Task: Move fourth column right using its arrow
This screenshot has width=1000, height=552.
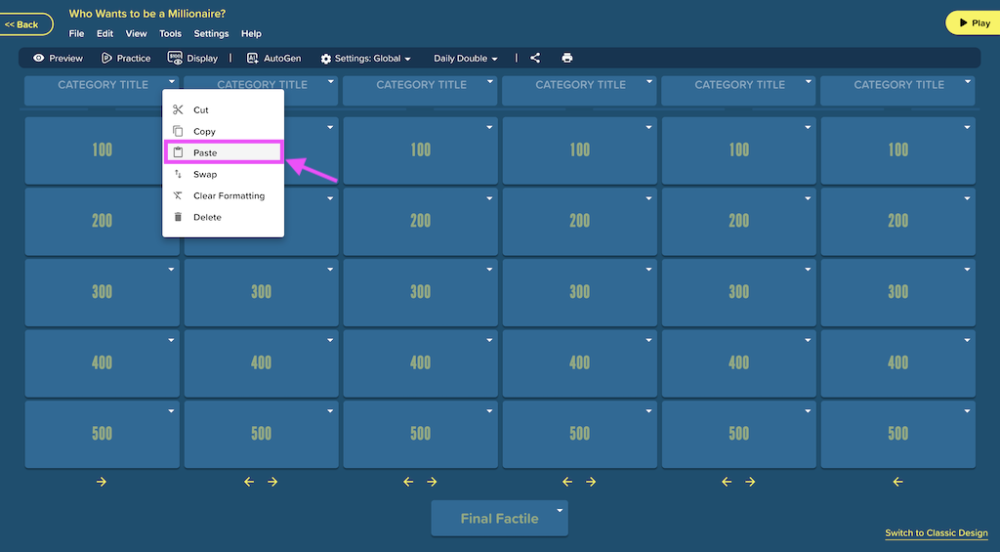Action: click(591, 482)
